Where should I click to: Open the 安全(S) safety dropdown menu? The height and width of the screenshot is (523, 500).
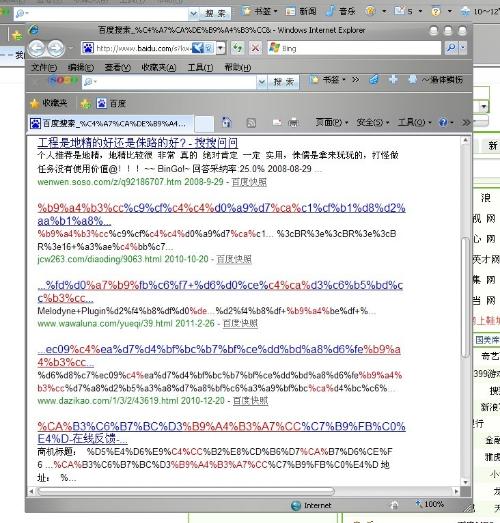373,123
